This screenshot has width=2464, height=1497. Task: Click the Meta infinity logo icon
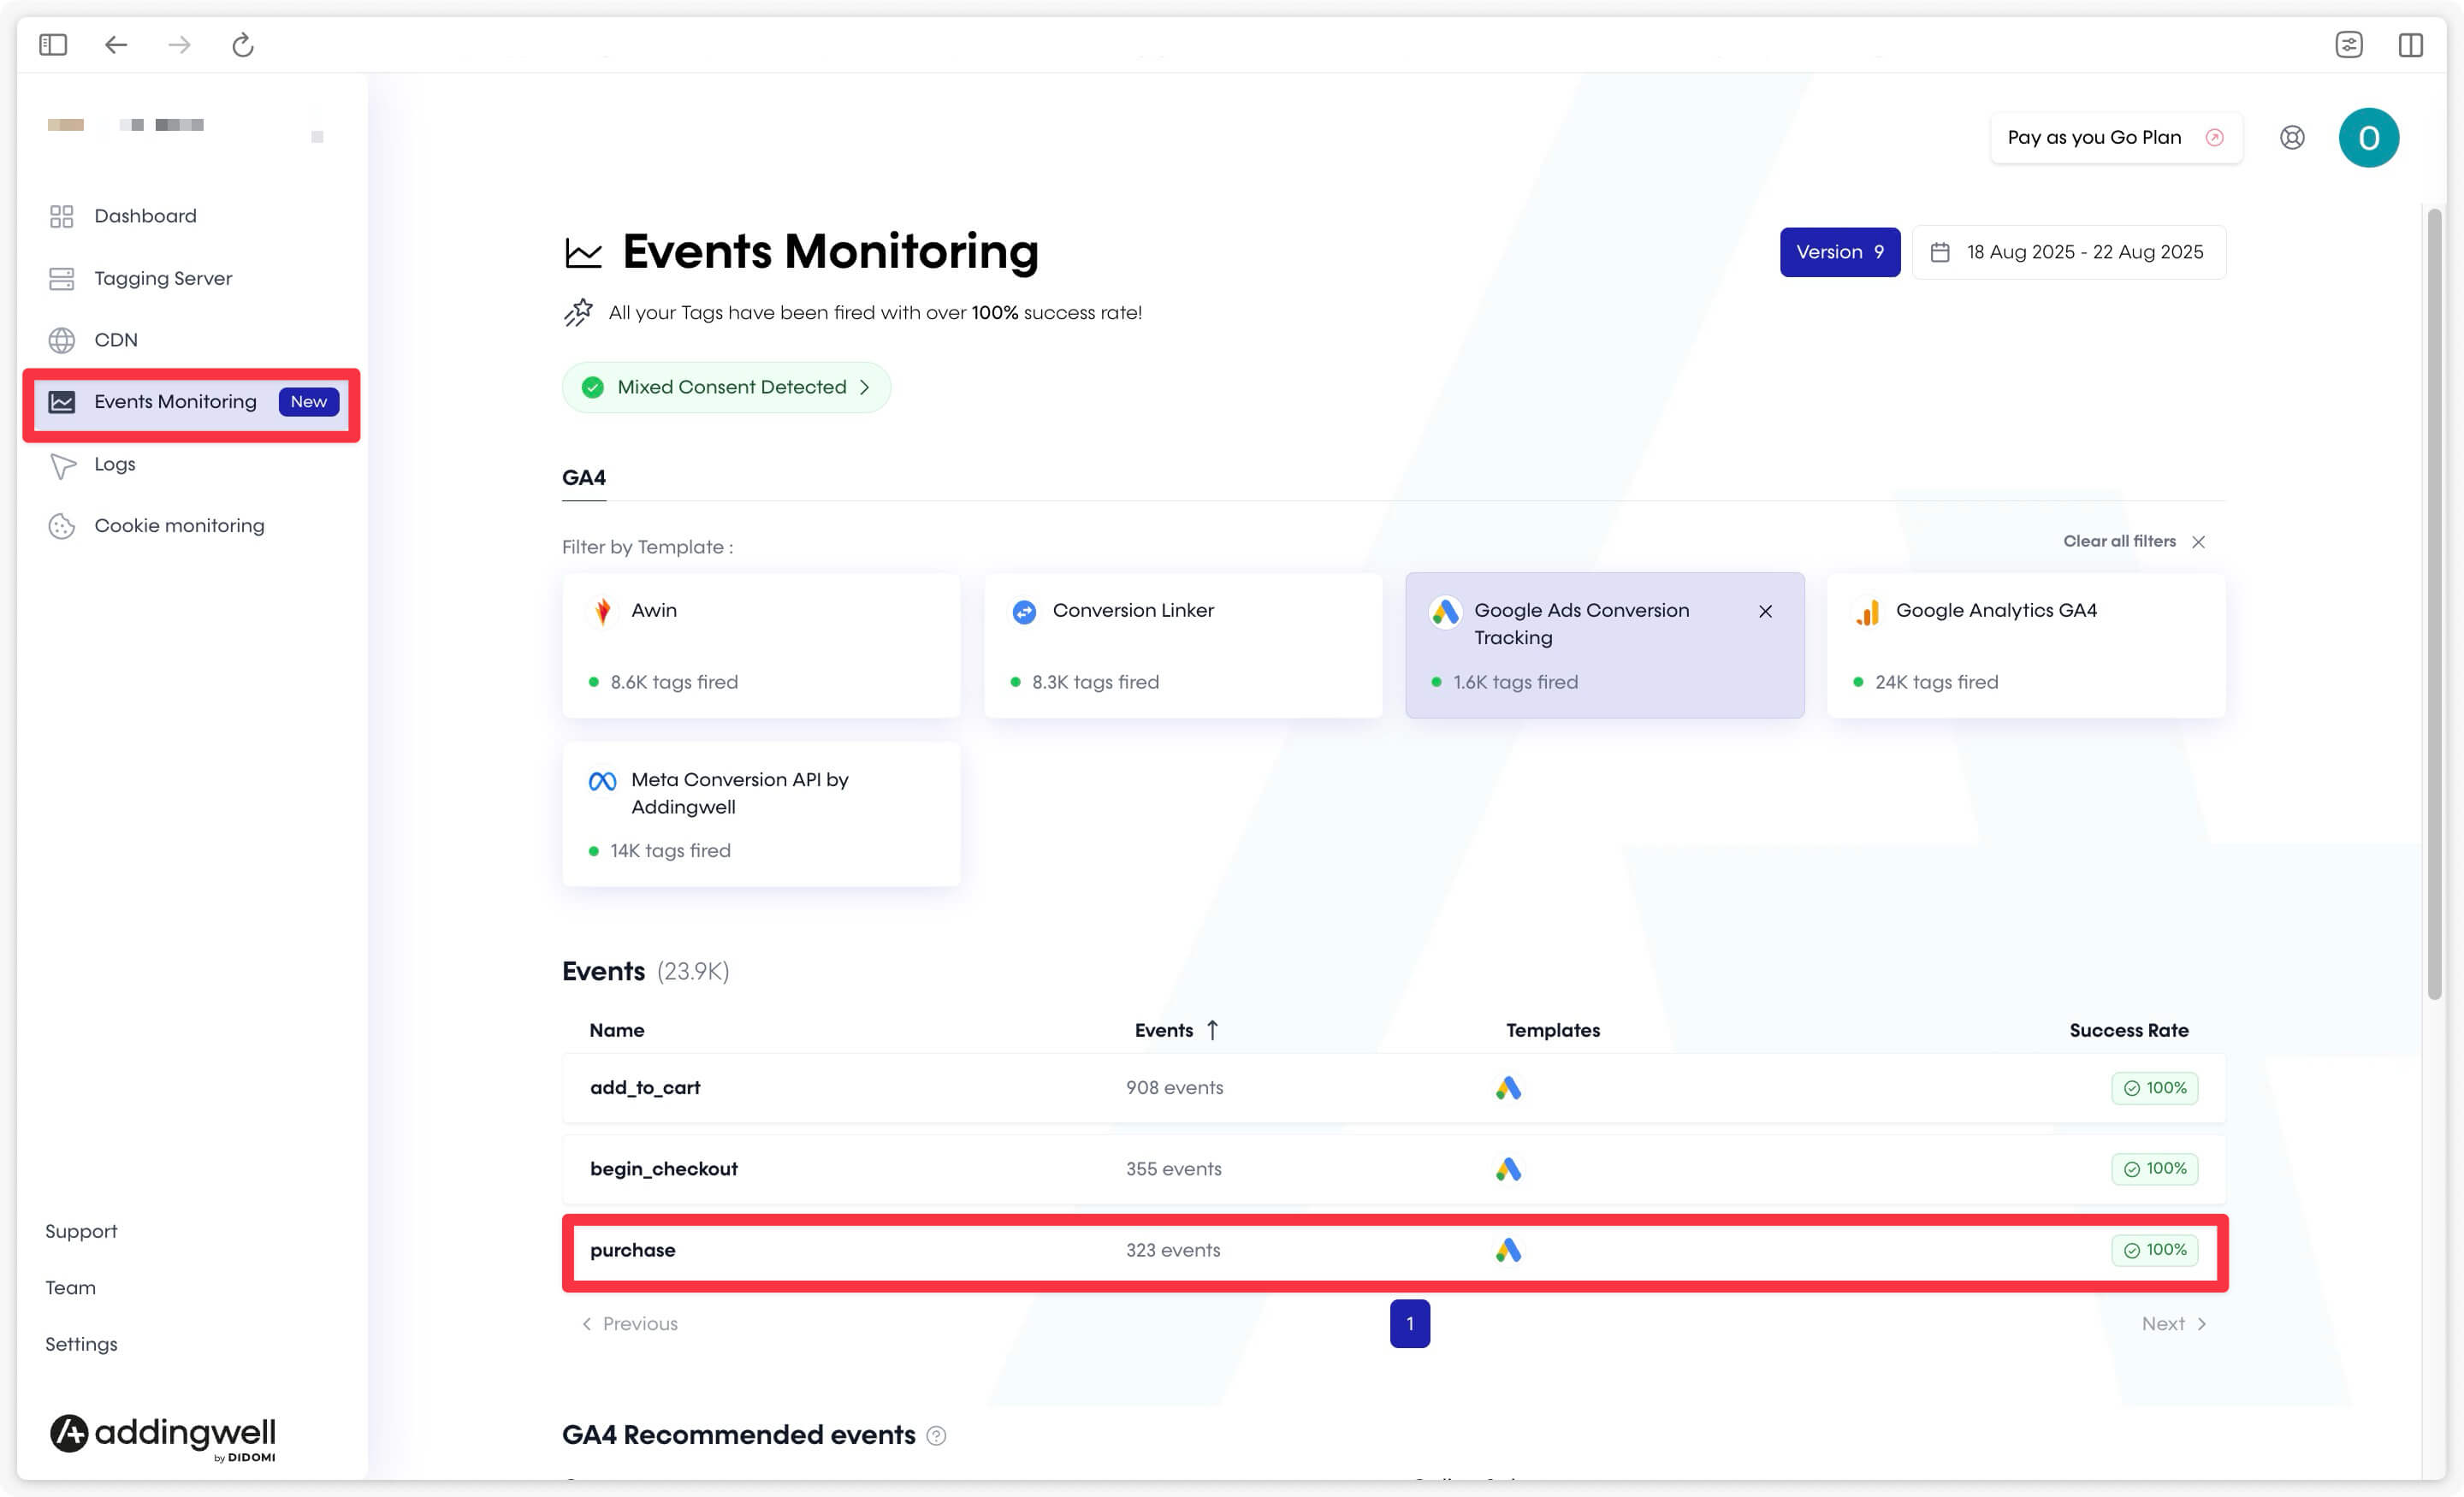coord(602,781)
